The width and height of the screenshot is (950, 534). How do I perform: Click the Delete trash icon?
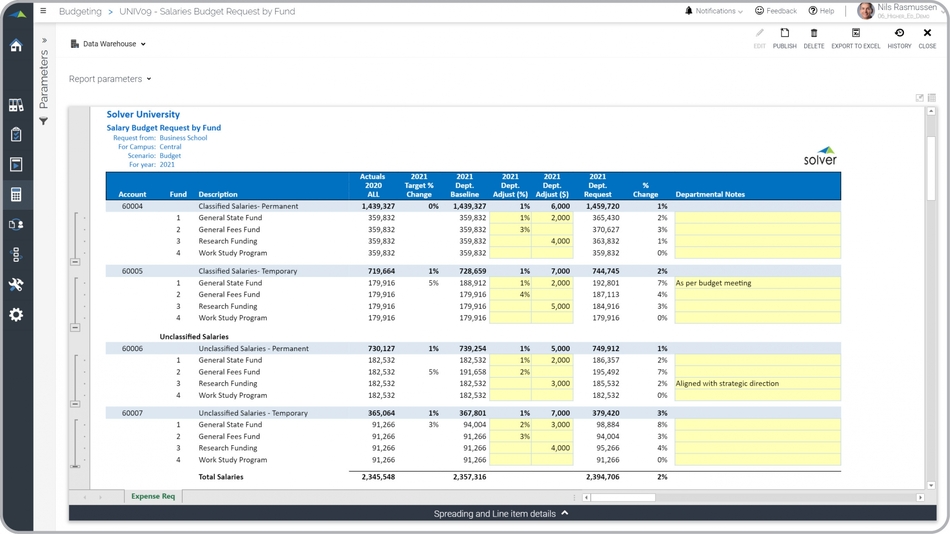814,38
